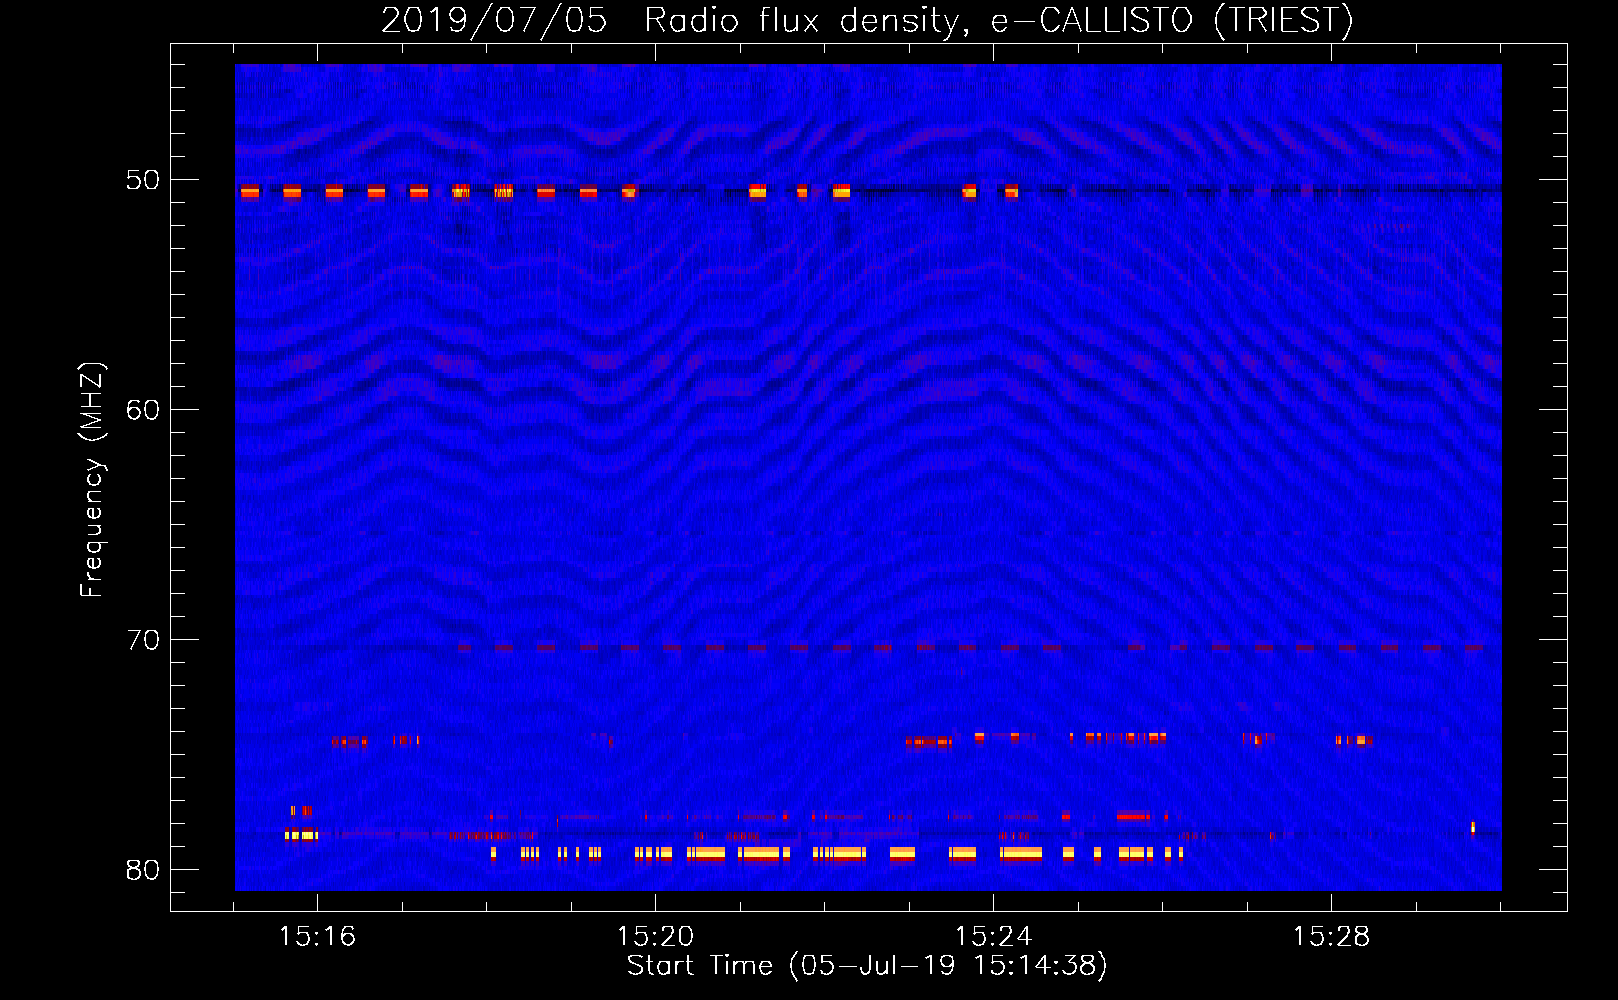Click the '15:16' time tick label
This screenshot has height=1000, width=1618.
pyautogui.click(x=317, y=937)
